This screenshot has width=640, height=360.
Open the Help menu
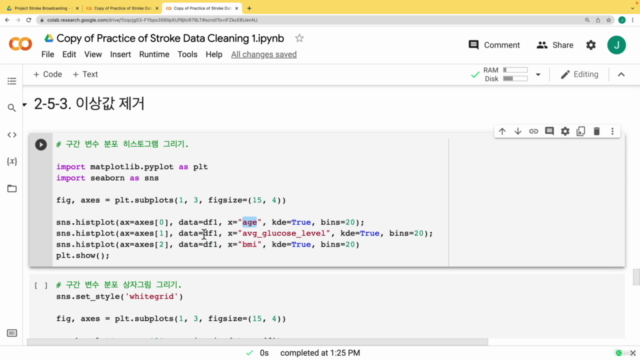pyautogui.click(x=214, y=54)
